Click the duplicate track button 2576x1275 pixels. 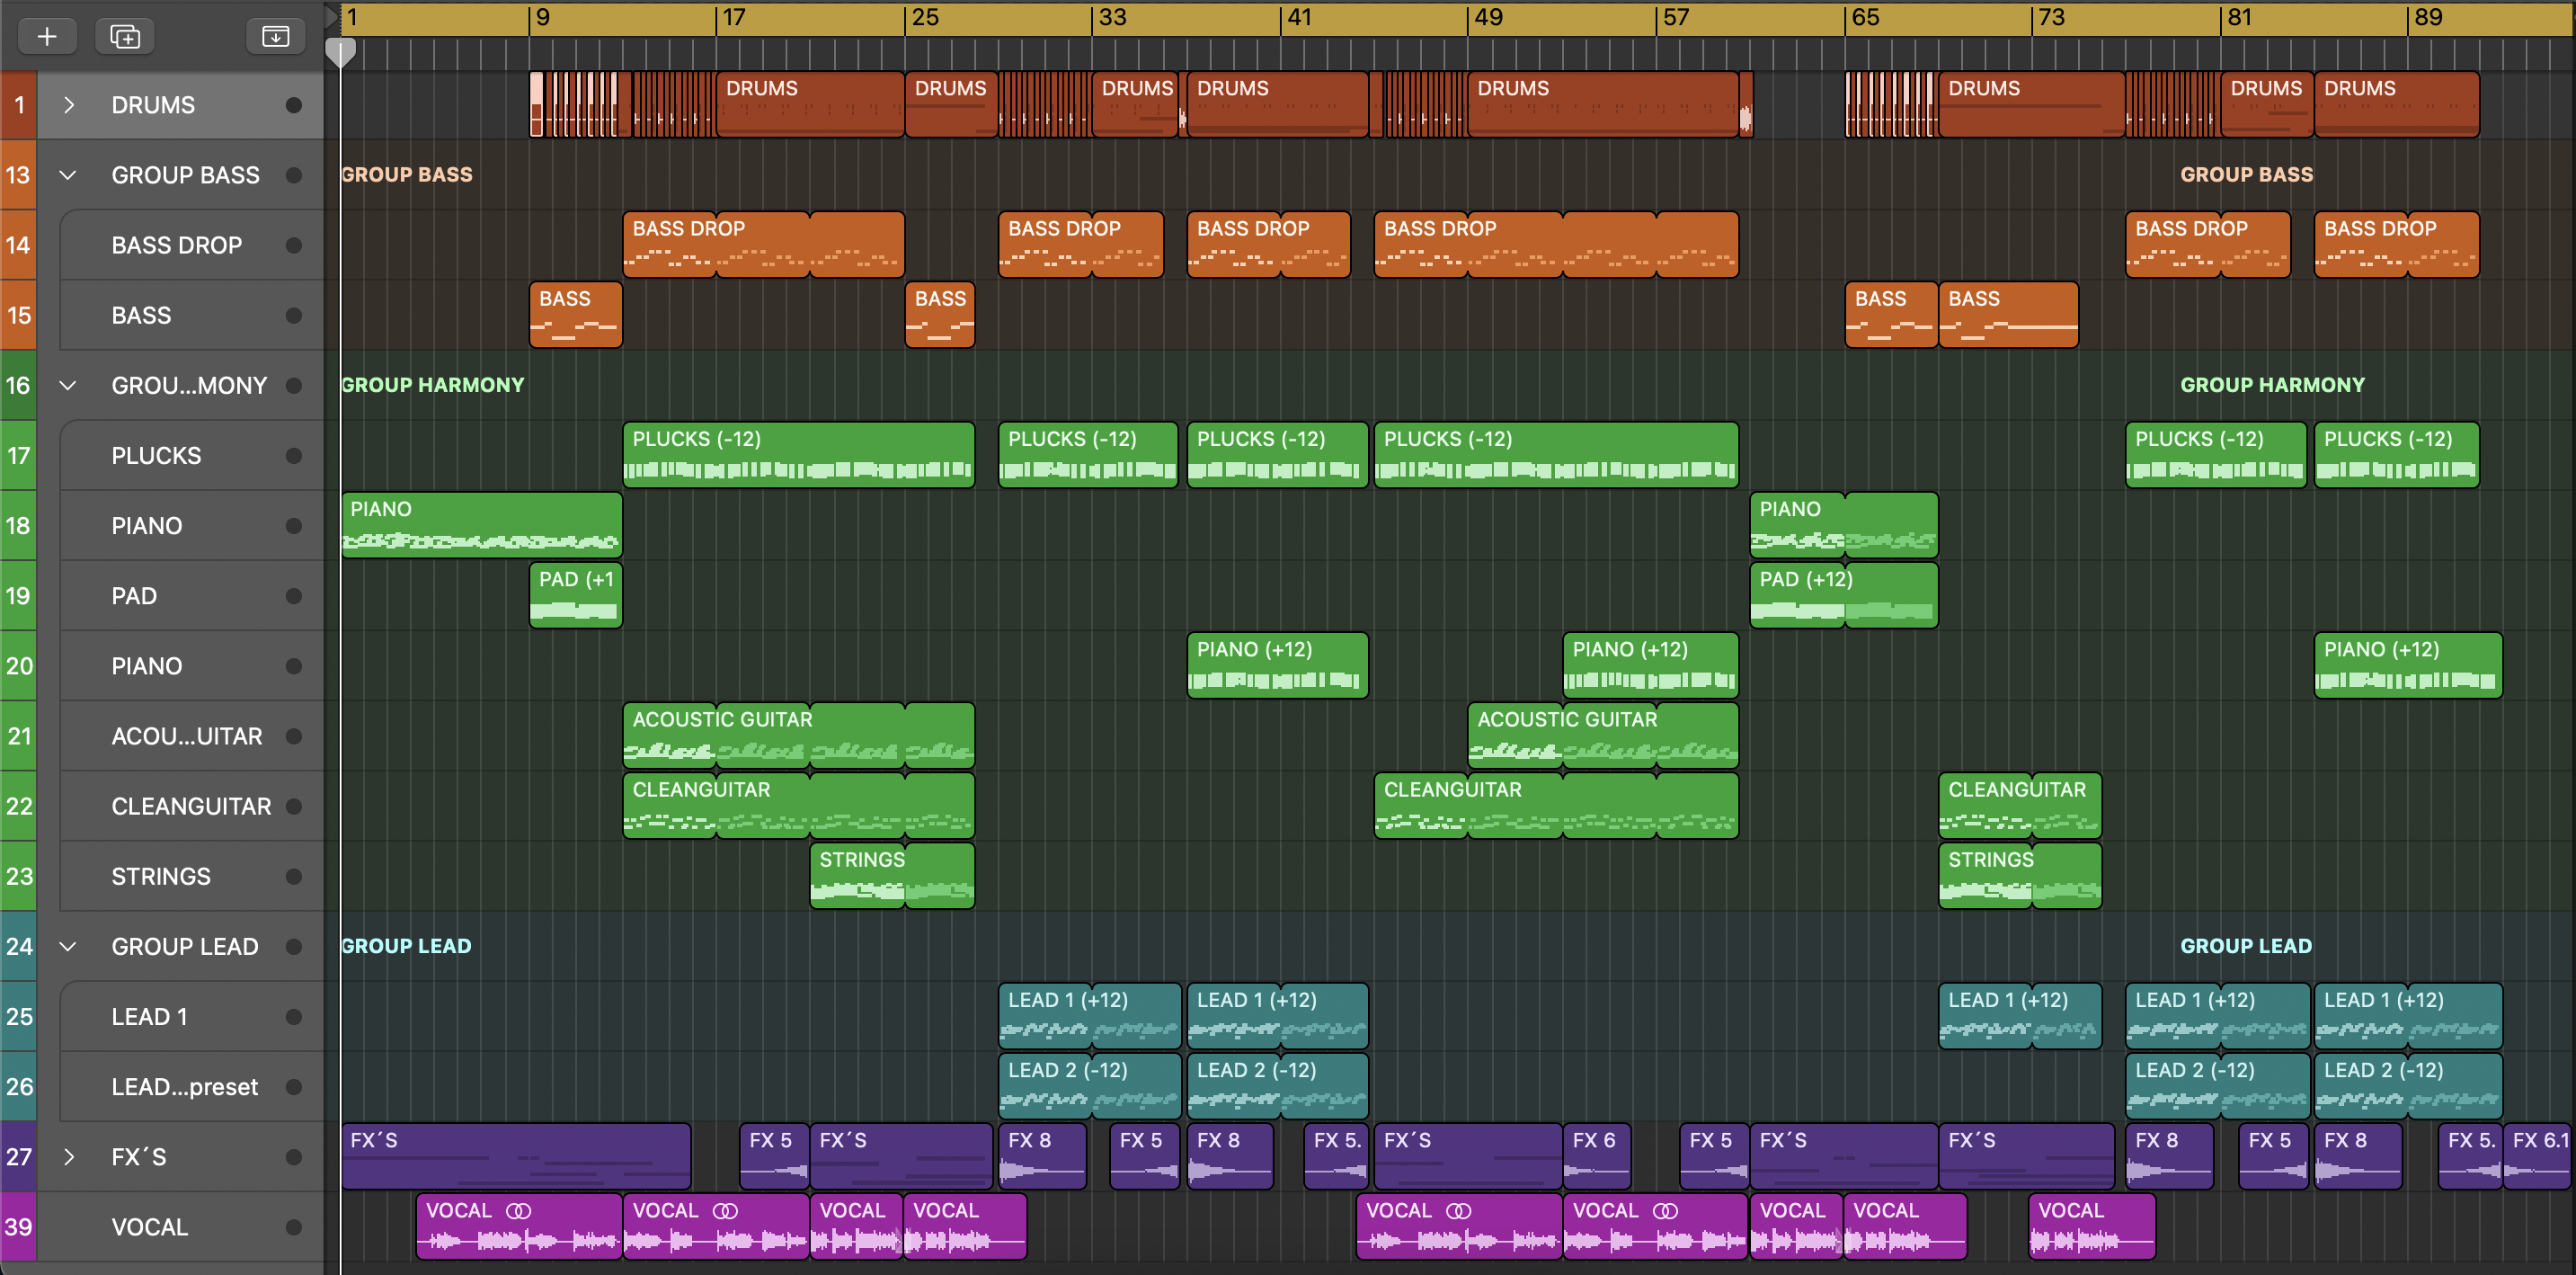click(x=125, y=37)
